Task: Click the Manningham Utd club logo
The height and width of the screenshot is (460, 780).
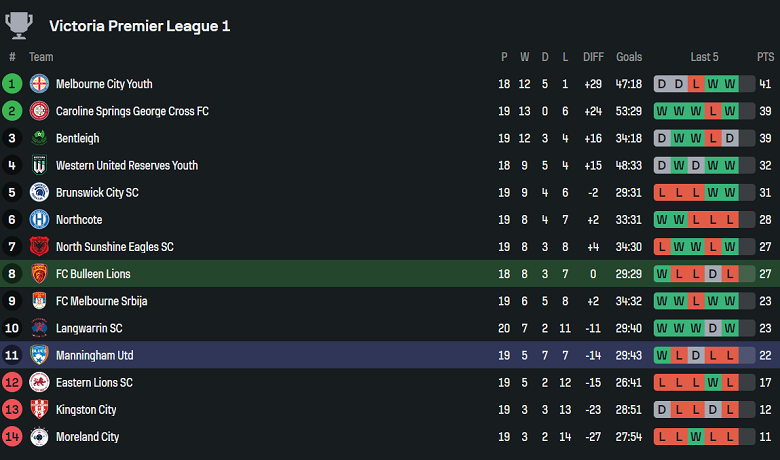Action: tap(39, 355)
